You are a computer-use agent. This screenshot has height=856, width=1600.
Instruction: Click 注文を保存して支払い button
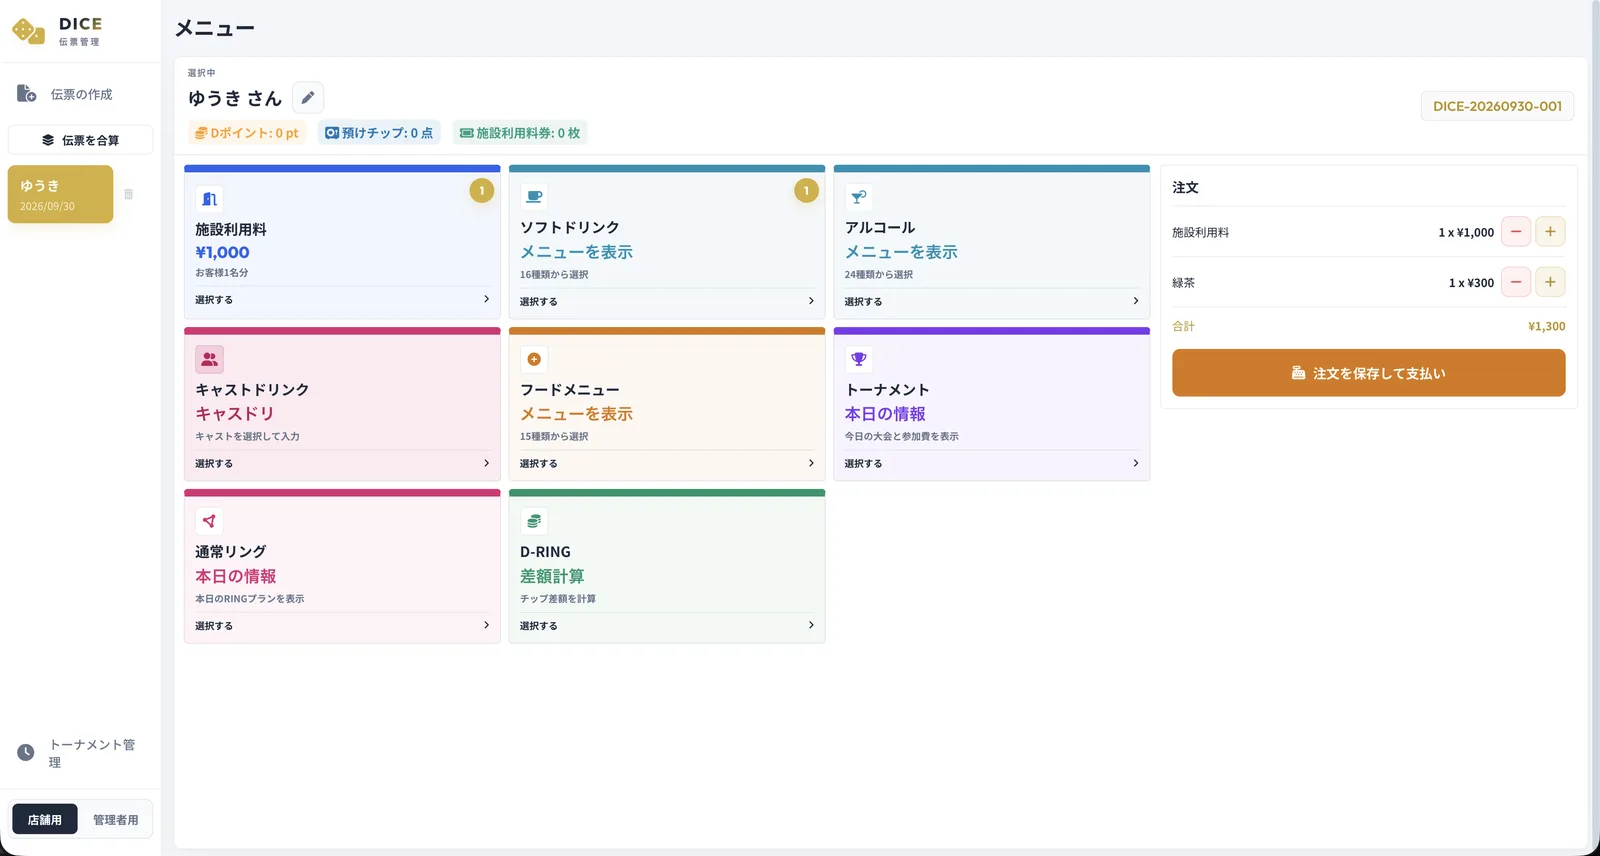[x=1368, y=373]
